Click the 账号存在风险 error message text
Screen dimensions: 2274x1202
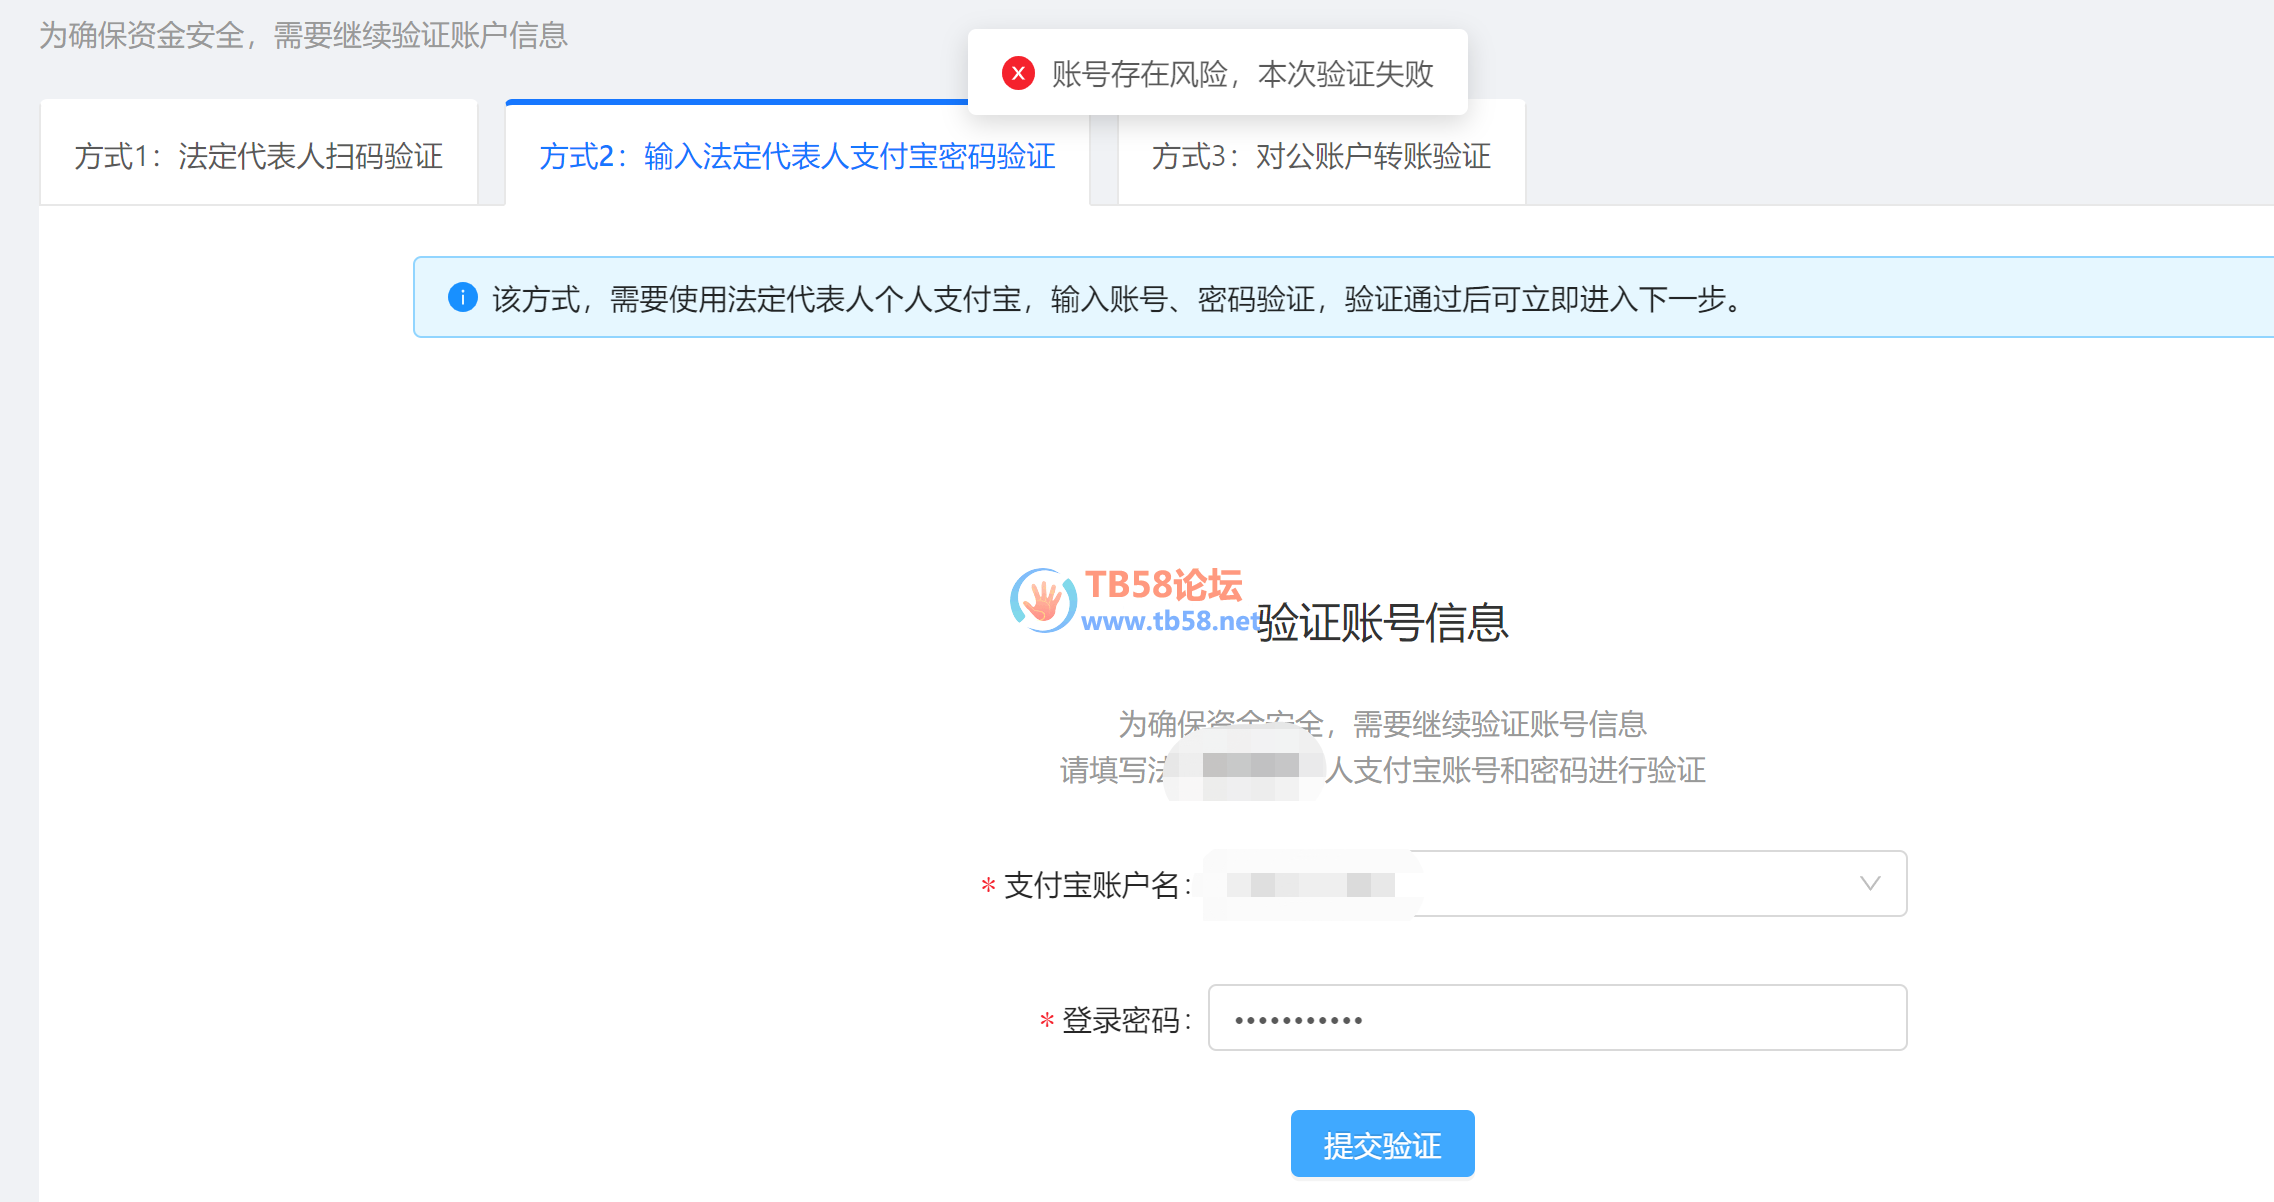[x=1242, y=74]
